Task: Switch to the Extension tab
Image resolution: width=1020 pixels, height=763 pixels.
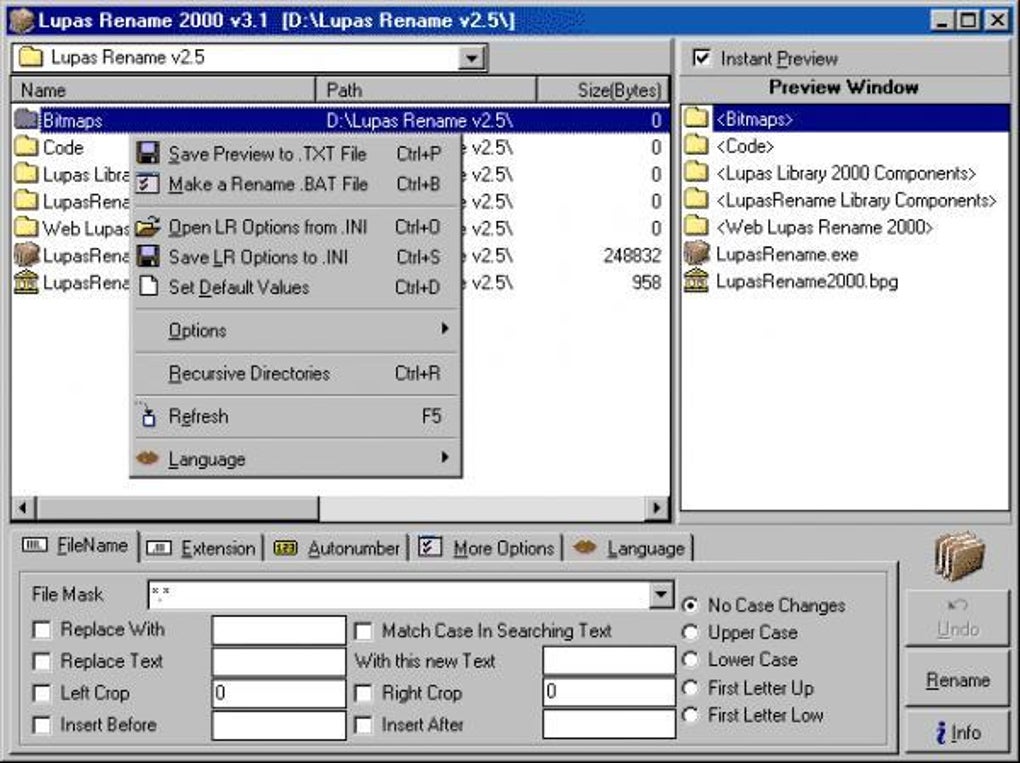Action: click(x=202, y=548)
